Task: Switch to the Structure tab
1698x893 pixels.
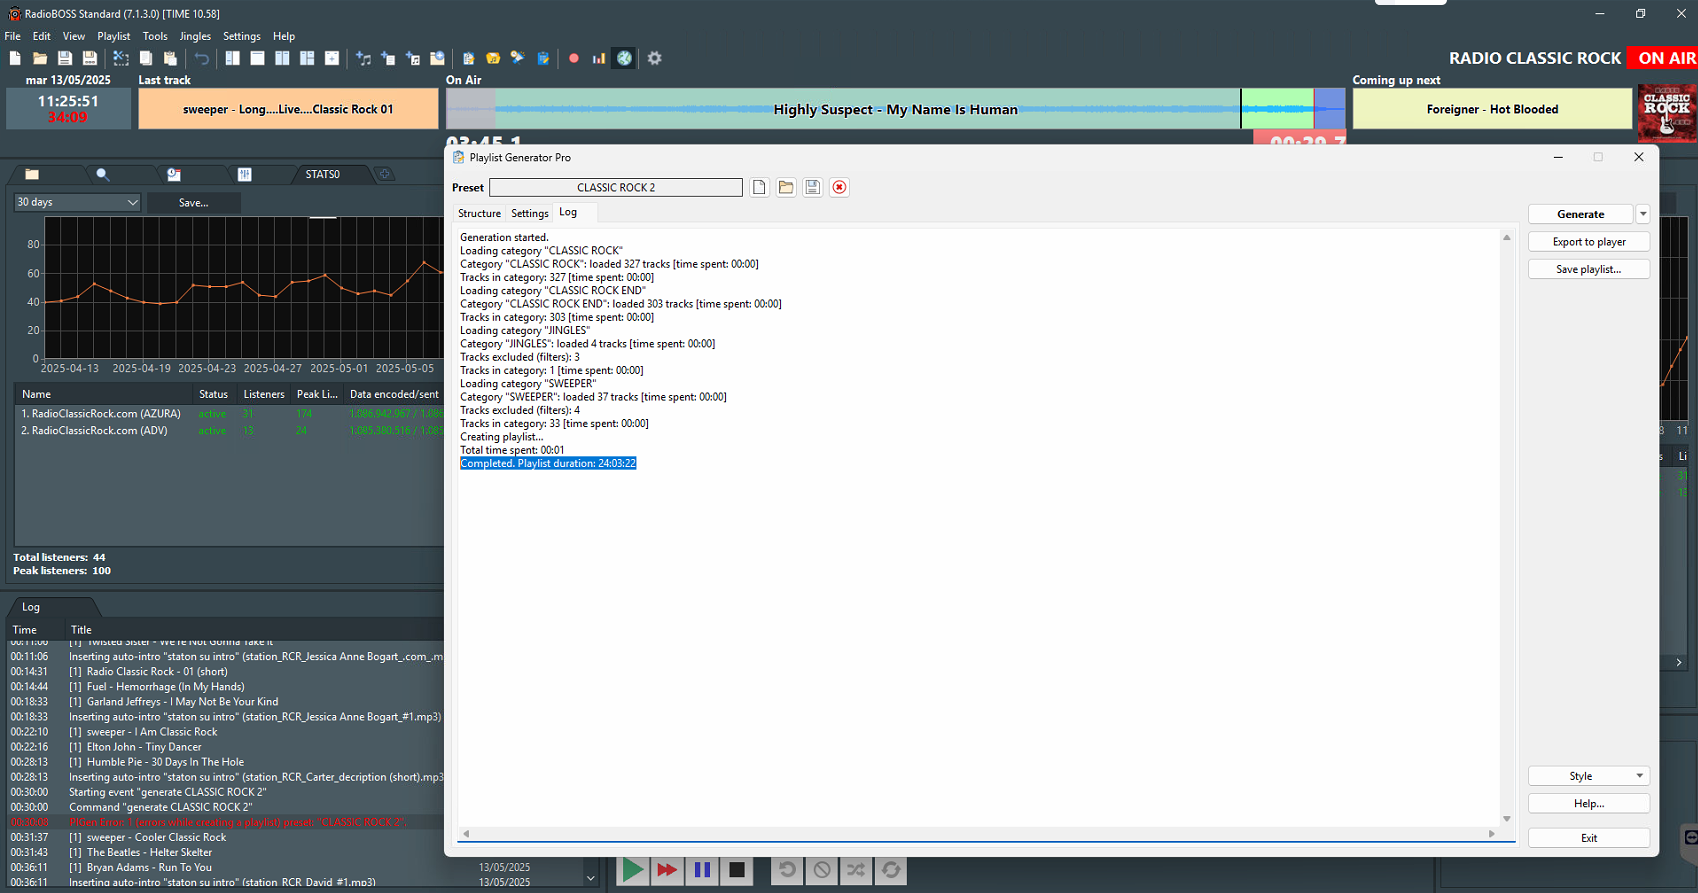Action: (x=479, y=213)
